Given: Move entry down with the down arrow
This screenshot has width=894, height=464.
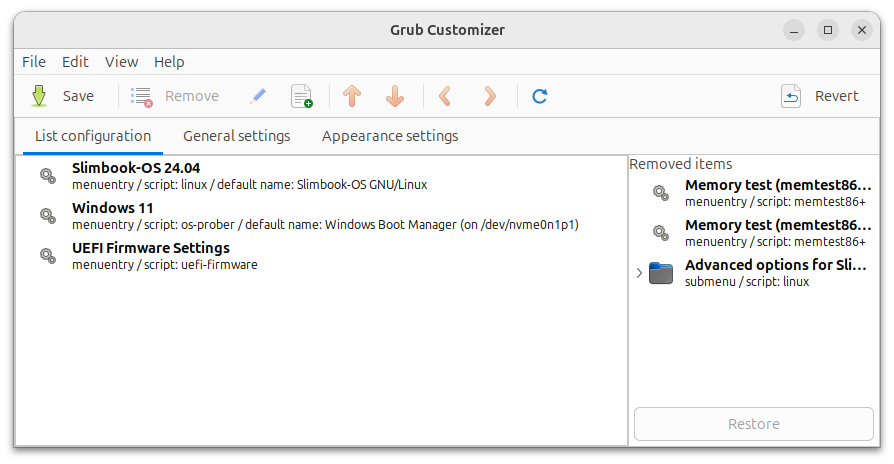Looking at the screenshot, I should 395,96.
